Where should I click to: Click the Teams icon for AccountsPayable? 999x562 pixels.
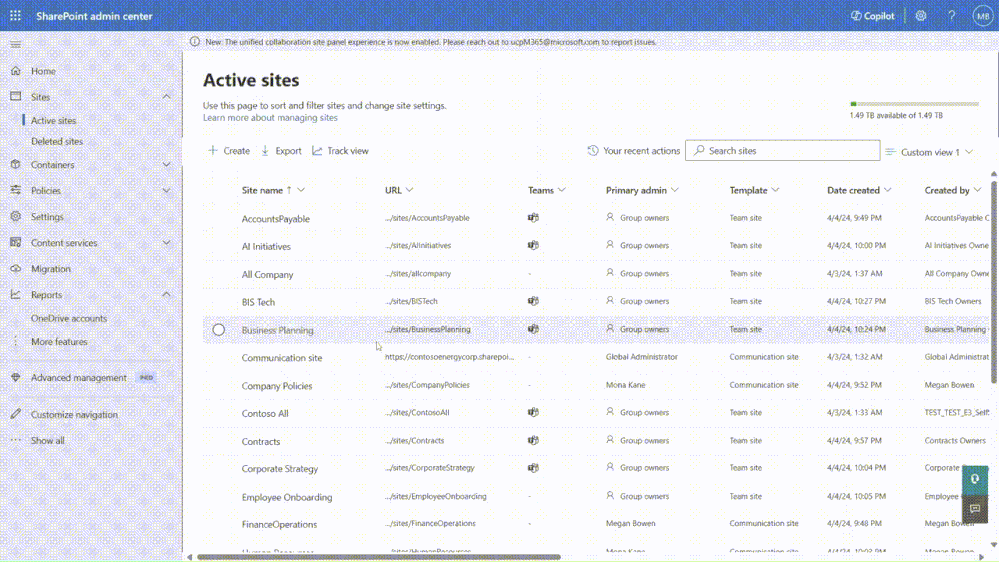click(x=533, y=218)
